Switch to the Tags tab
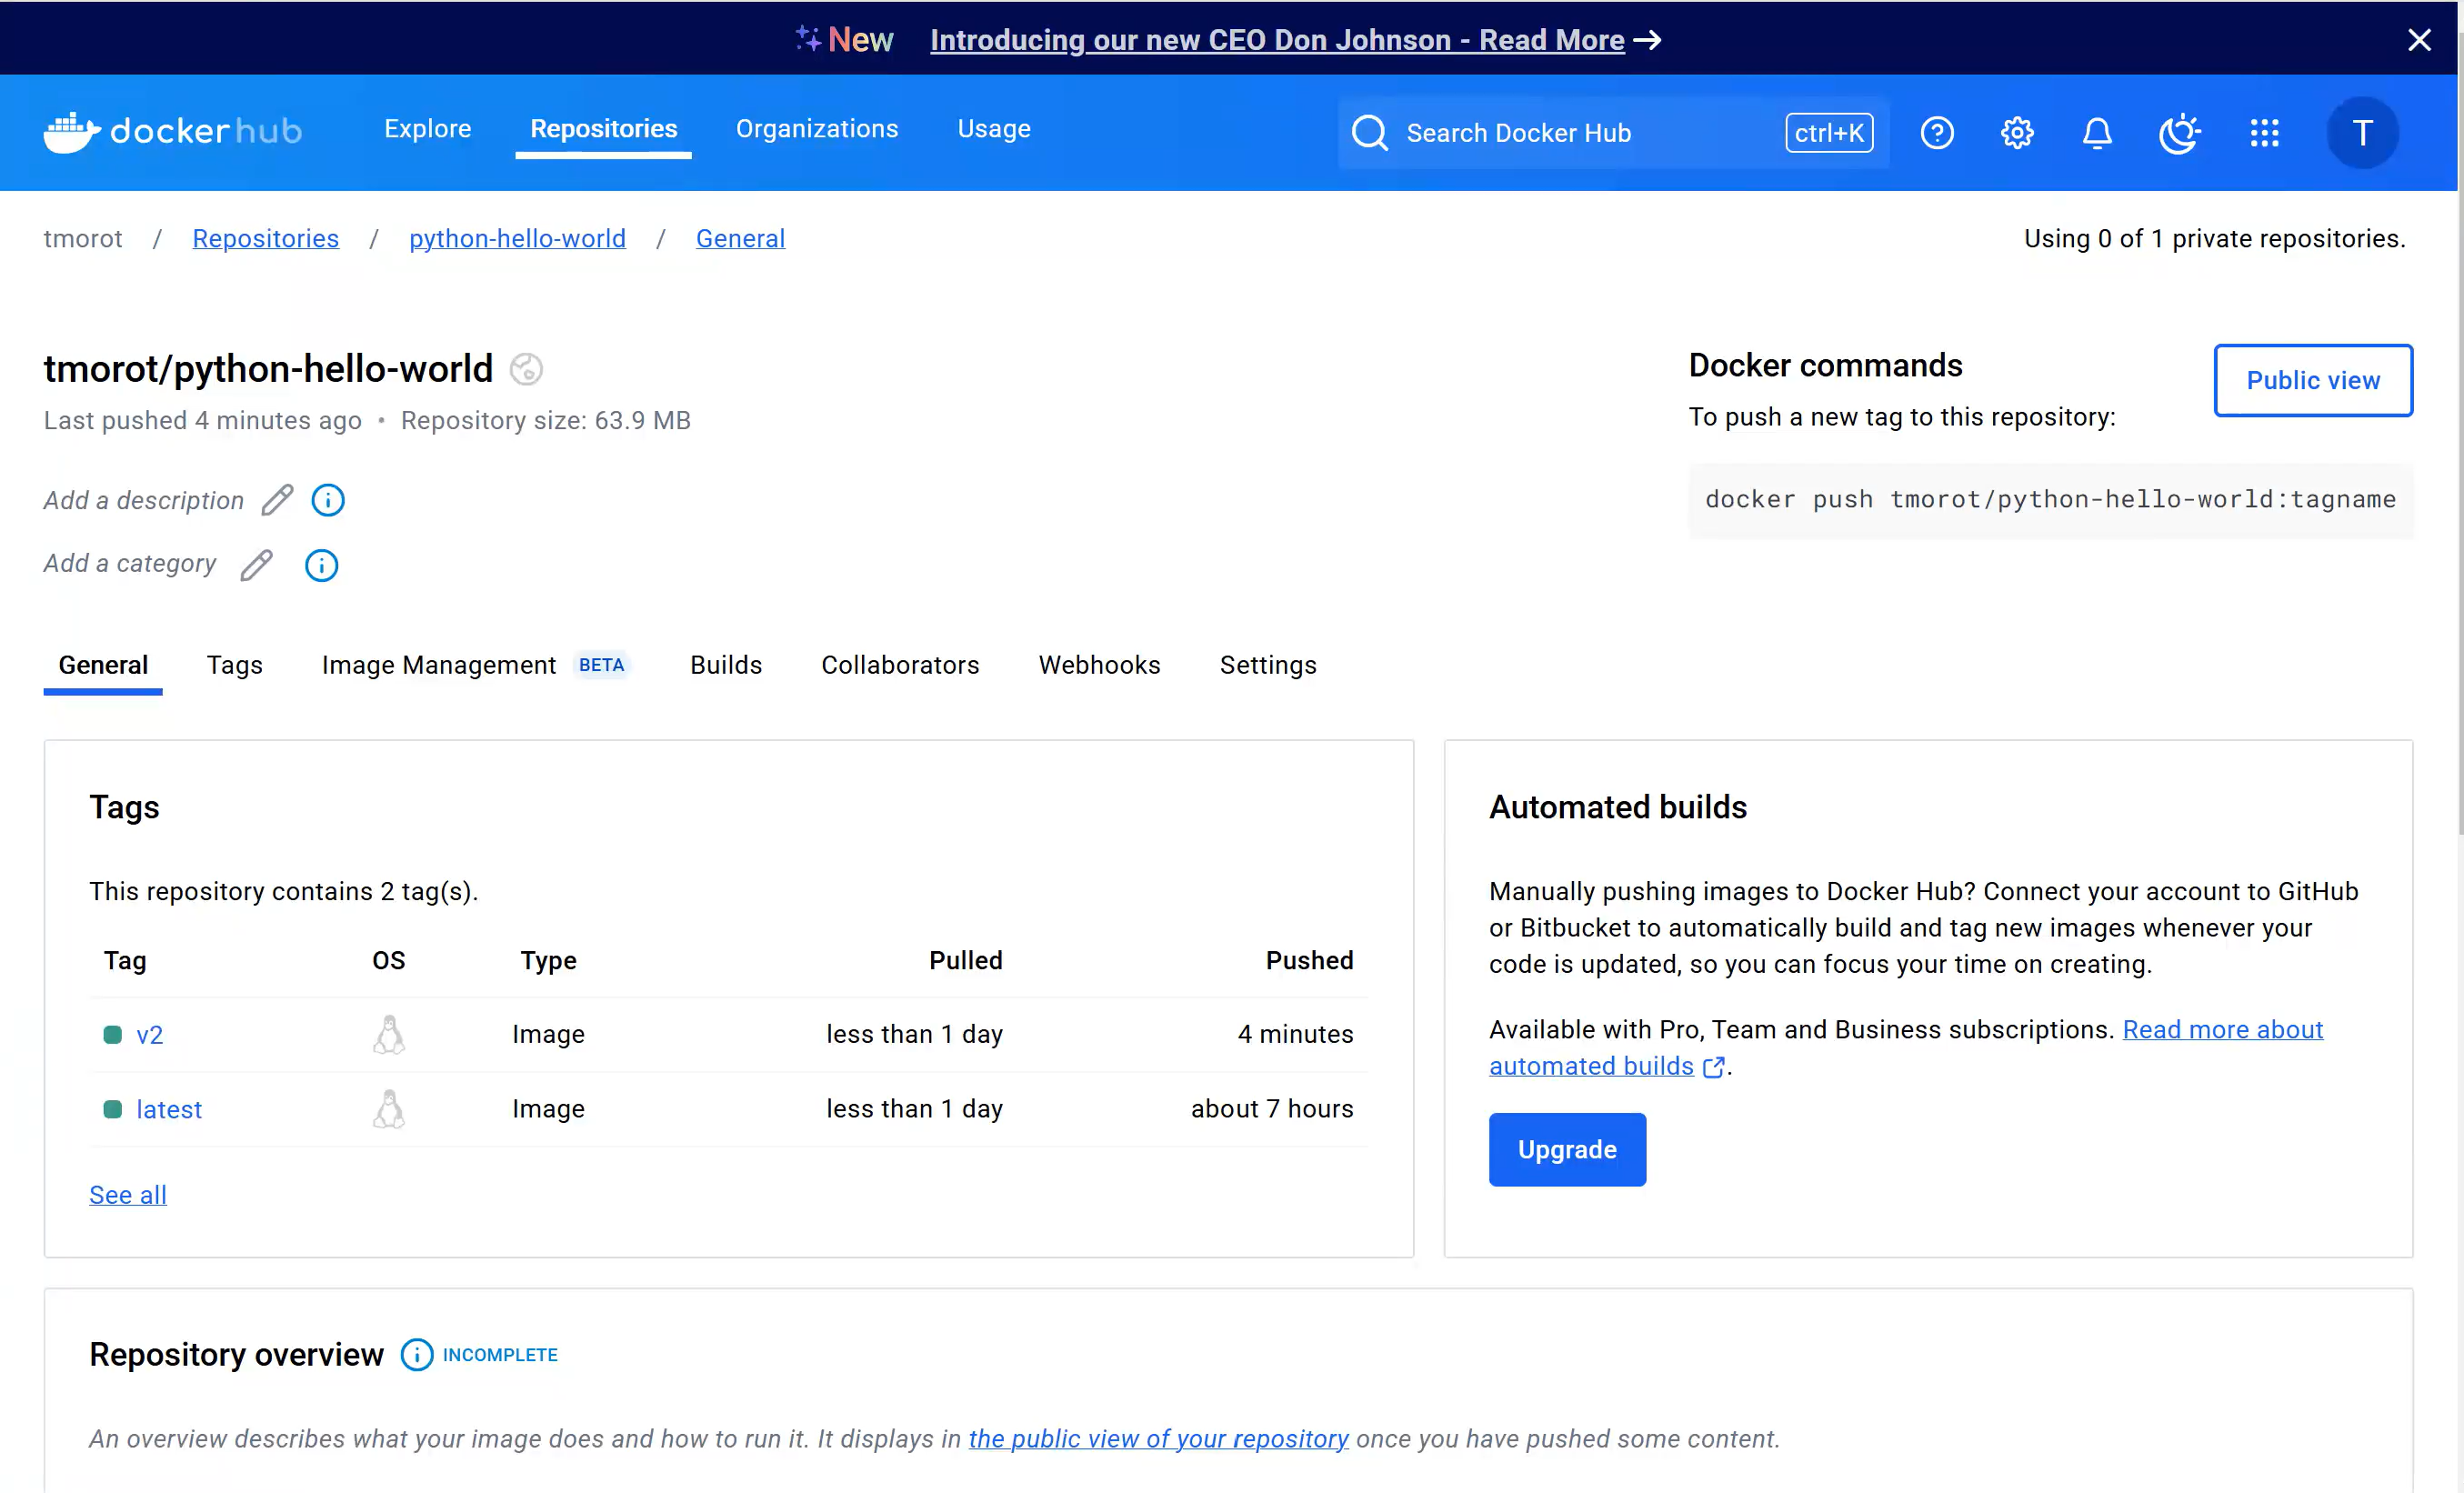The width and height of the screenshot is (2464, 1493). point(234,665)
